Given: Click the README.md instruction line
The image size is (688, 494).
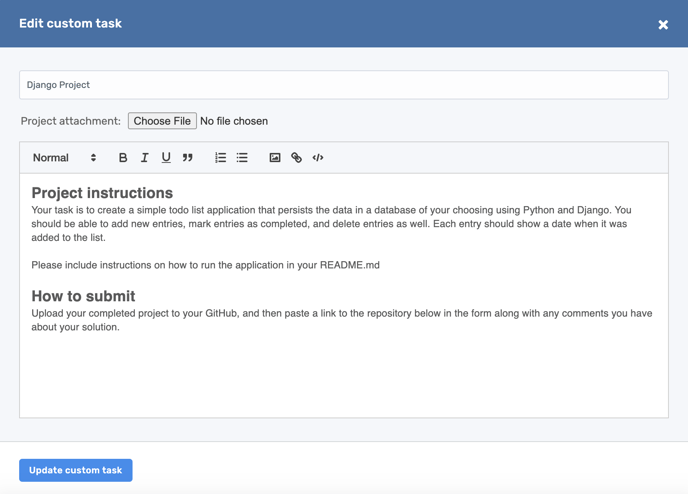Looking at the screenshot, I should pyautogui.click(x=205, y=265).
